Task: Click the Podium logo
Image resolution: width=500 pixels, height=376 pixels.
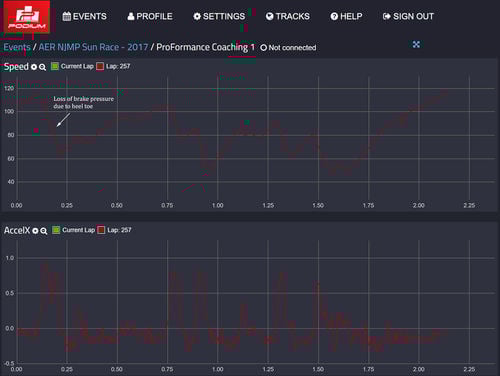Action: [27, 17]
